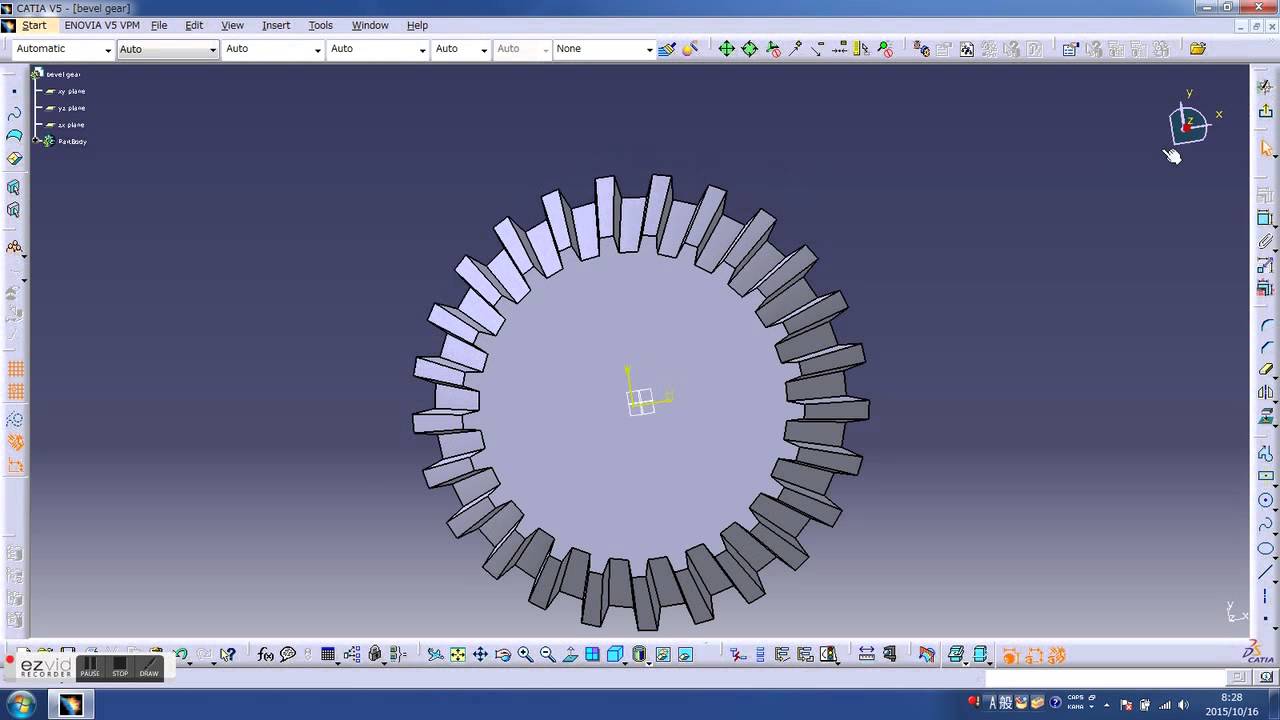
Task: Click the Ellipse tool on right toolbar
Action: (1266, 548)
